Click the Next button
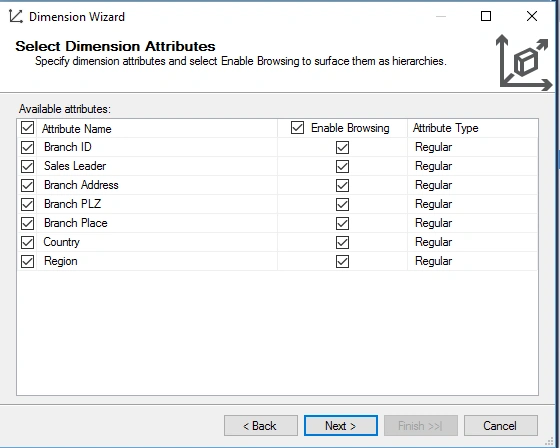This screenshot has width=560, height=448. coord(341,425)
